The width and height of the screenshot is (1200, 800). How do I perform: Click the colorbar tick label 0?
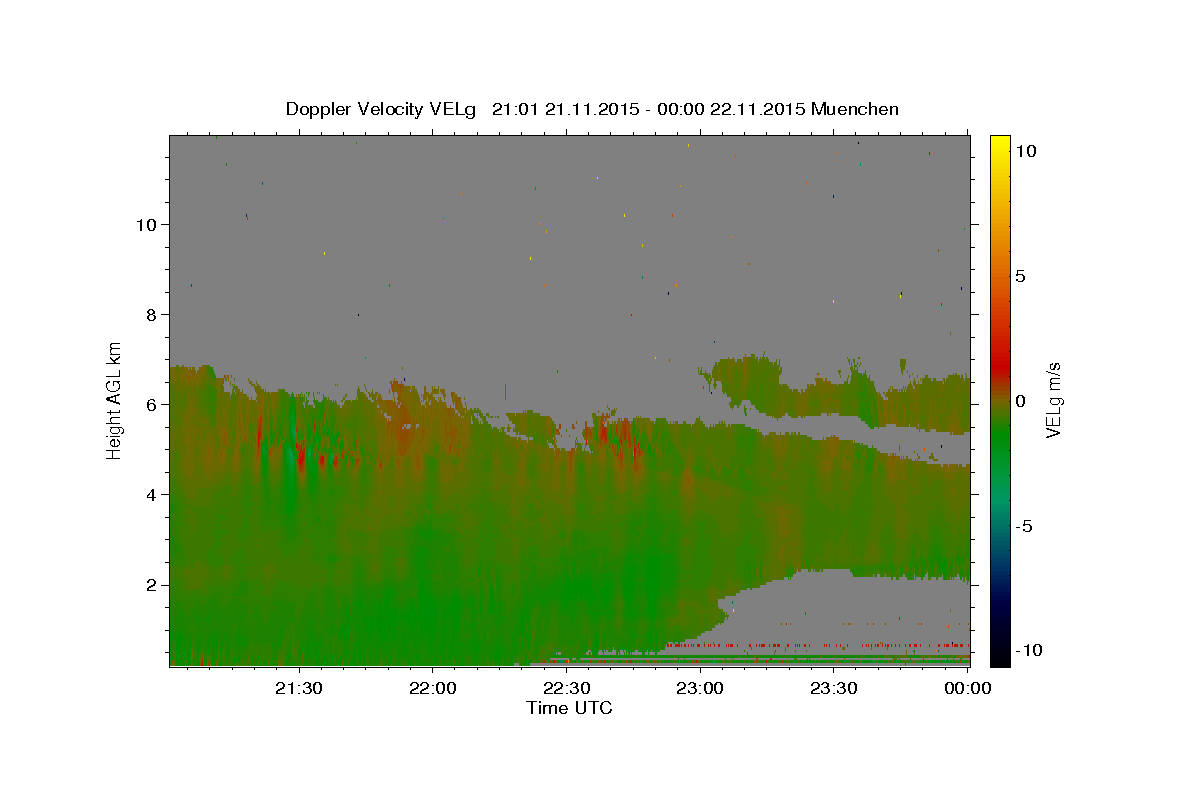[1021, 401]
